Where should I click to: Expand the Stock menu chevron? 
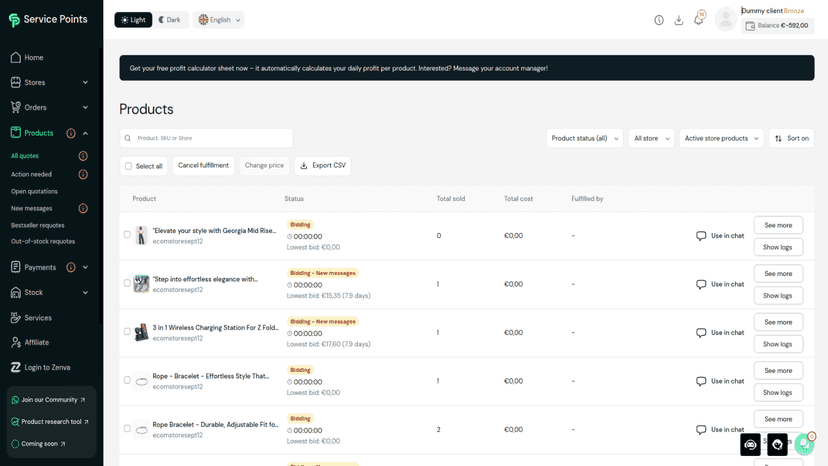tap(85, 293)
